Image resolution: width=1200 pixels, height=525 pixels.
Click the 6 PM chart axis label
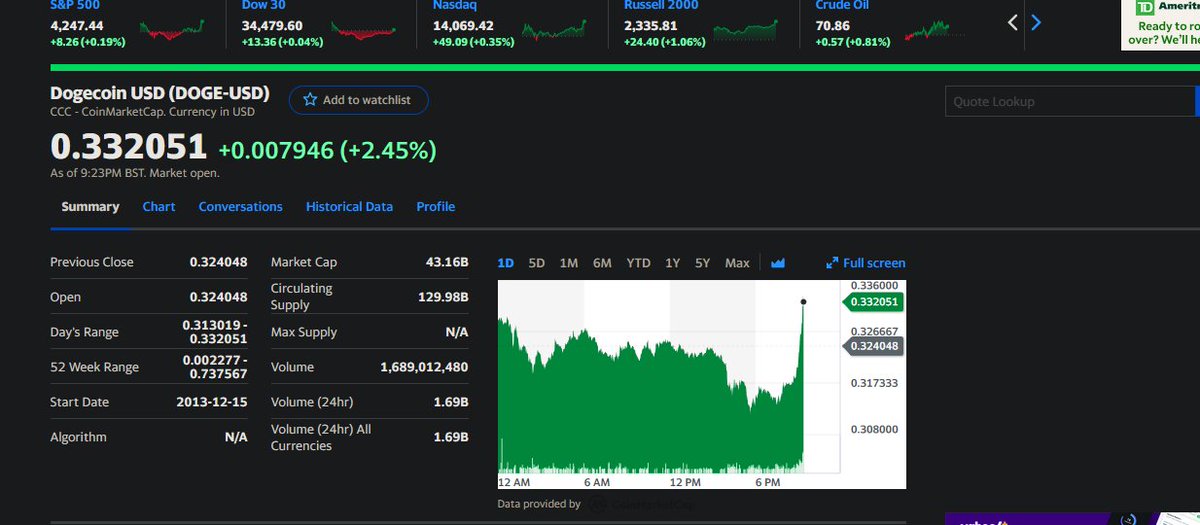(x=768, y=482)
